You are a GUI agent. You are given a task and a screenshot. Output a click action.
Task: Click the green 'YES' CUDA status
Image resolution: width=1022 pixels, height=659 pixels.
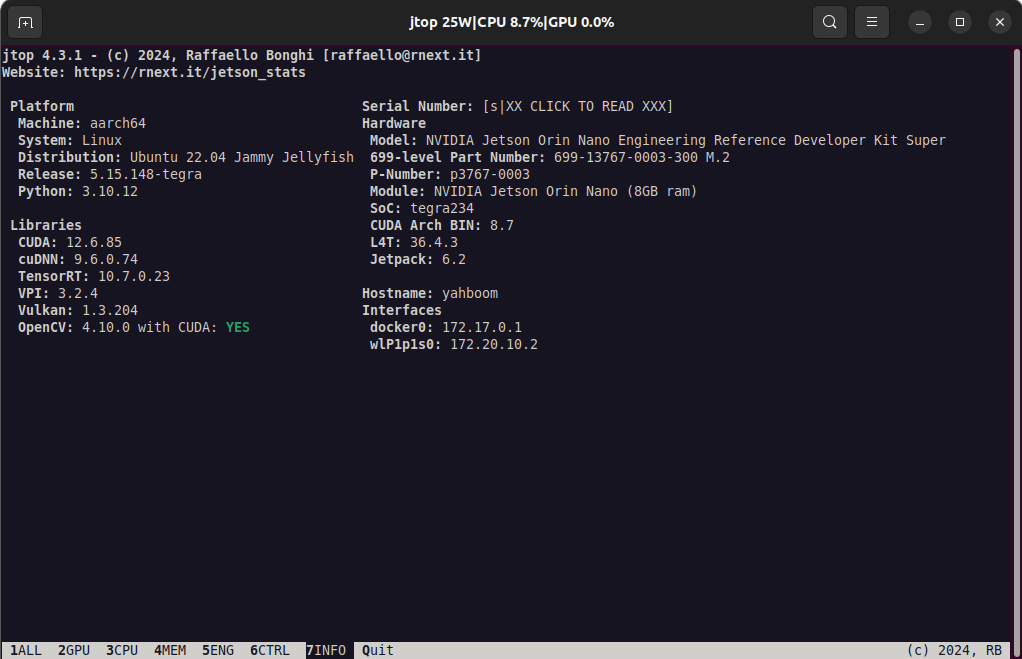pyautogui.click(x=238, y=327)
